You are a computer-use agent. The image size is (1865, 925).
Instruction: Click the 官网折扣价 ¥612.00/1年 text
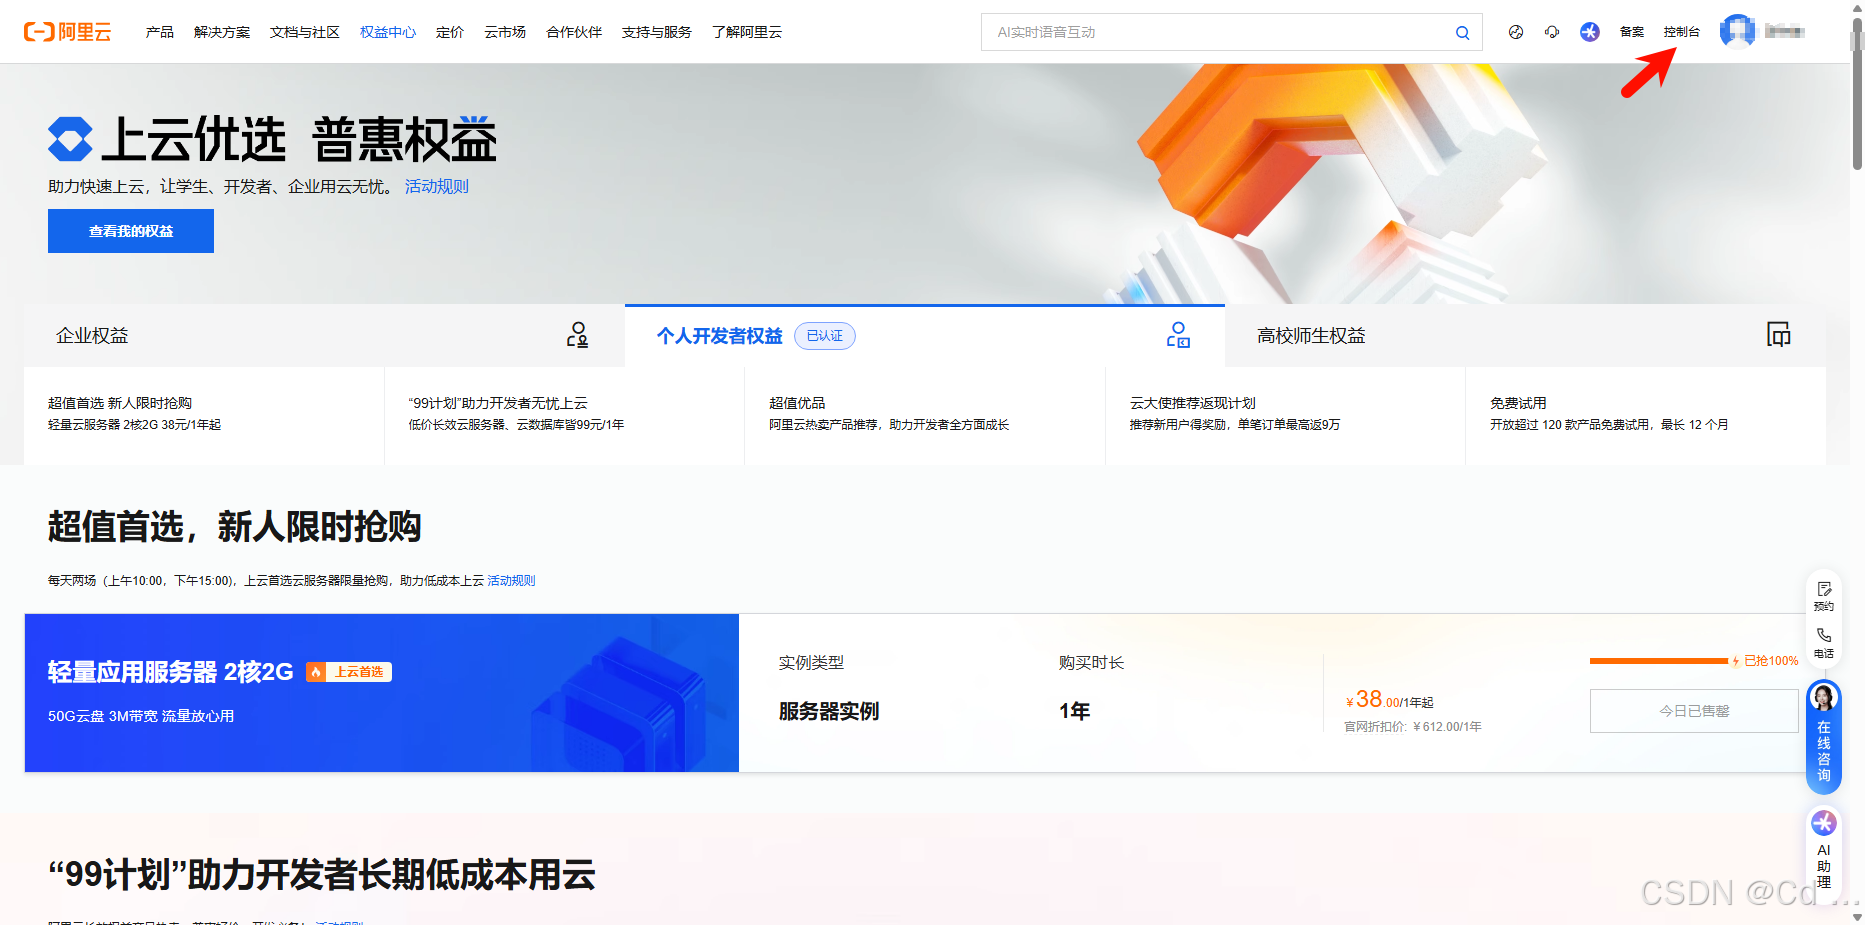click(x=1413, y=727)
